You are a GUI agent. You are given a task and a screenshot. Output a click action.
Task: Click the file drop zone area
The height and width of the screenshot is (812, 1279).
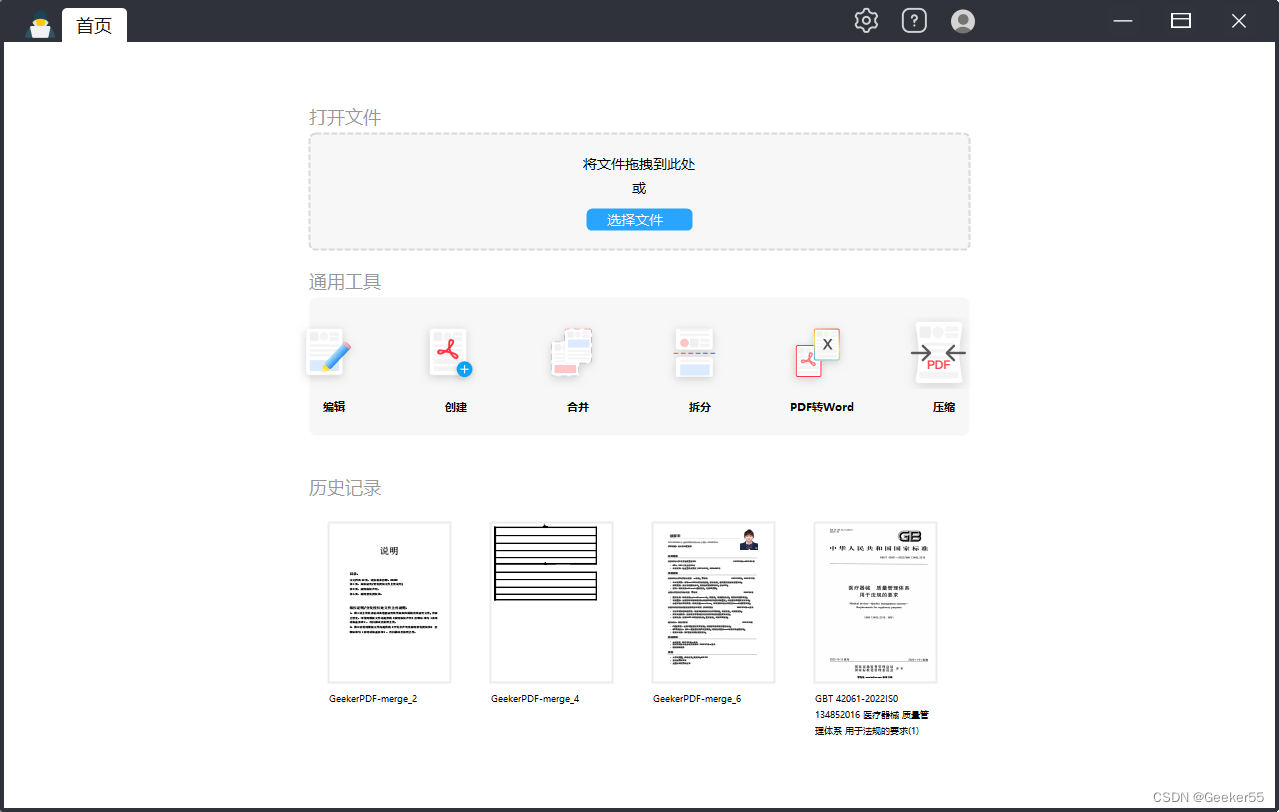639,191
